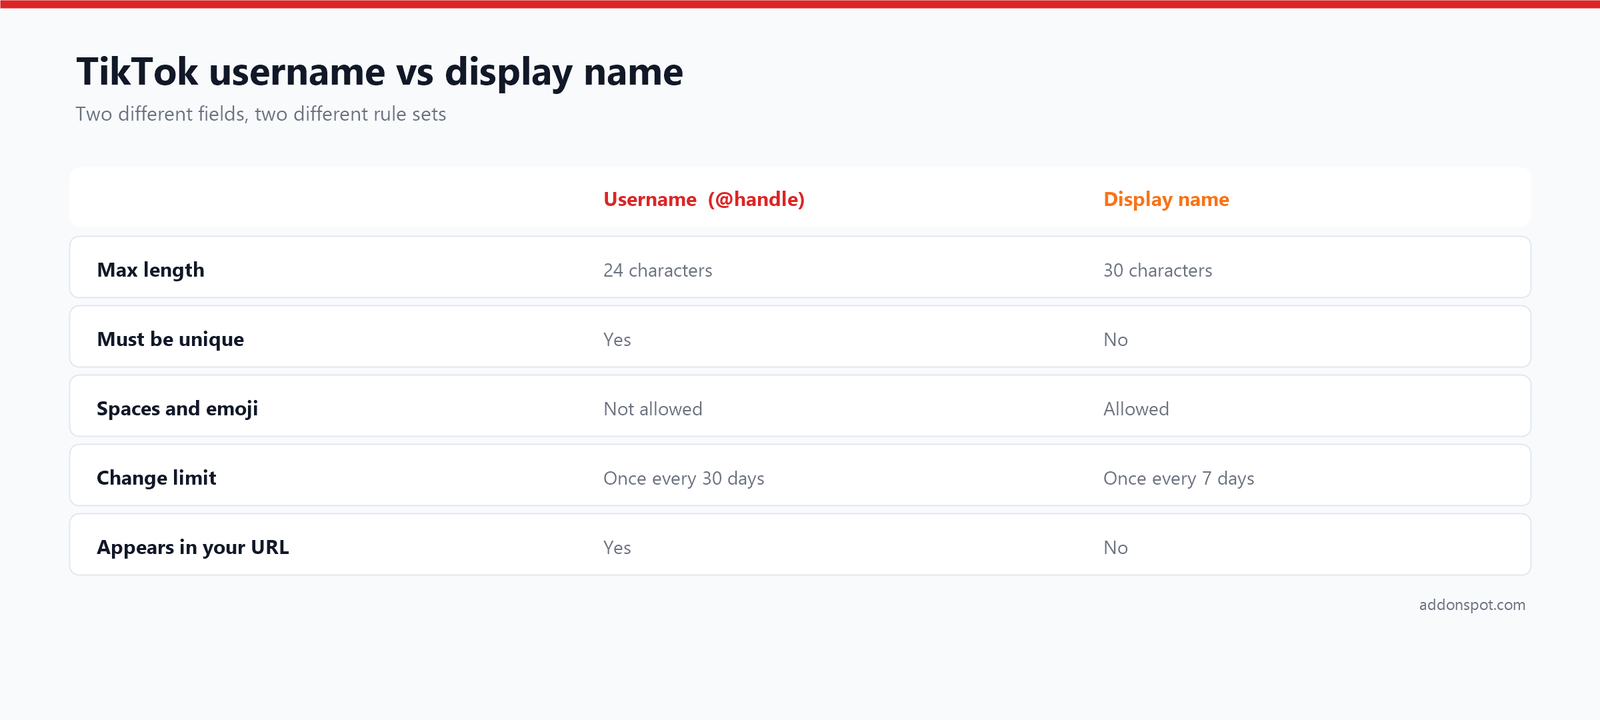Select the "Must be unique" row label
This screenshot has height=720, width=1600.
click(x=171, y=339)
